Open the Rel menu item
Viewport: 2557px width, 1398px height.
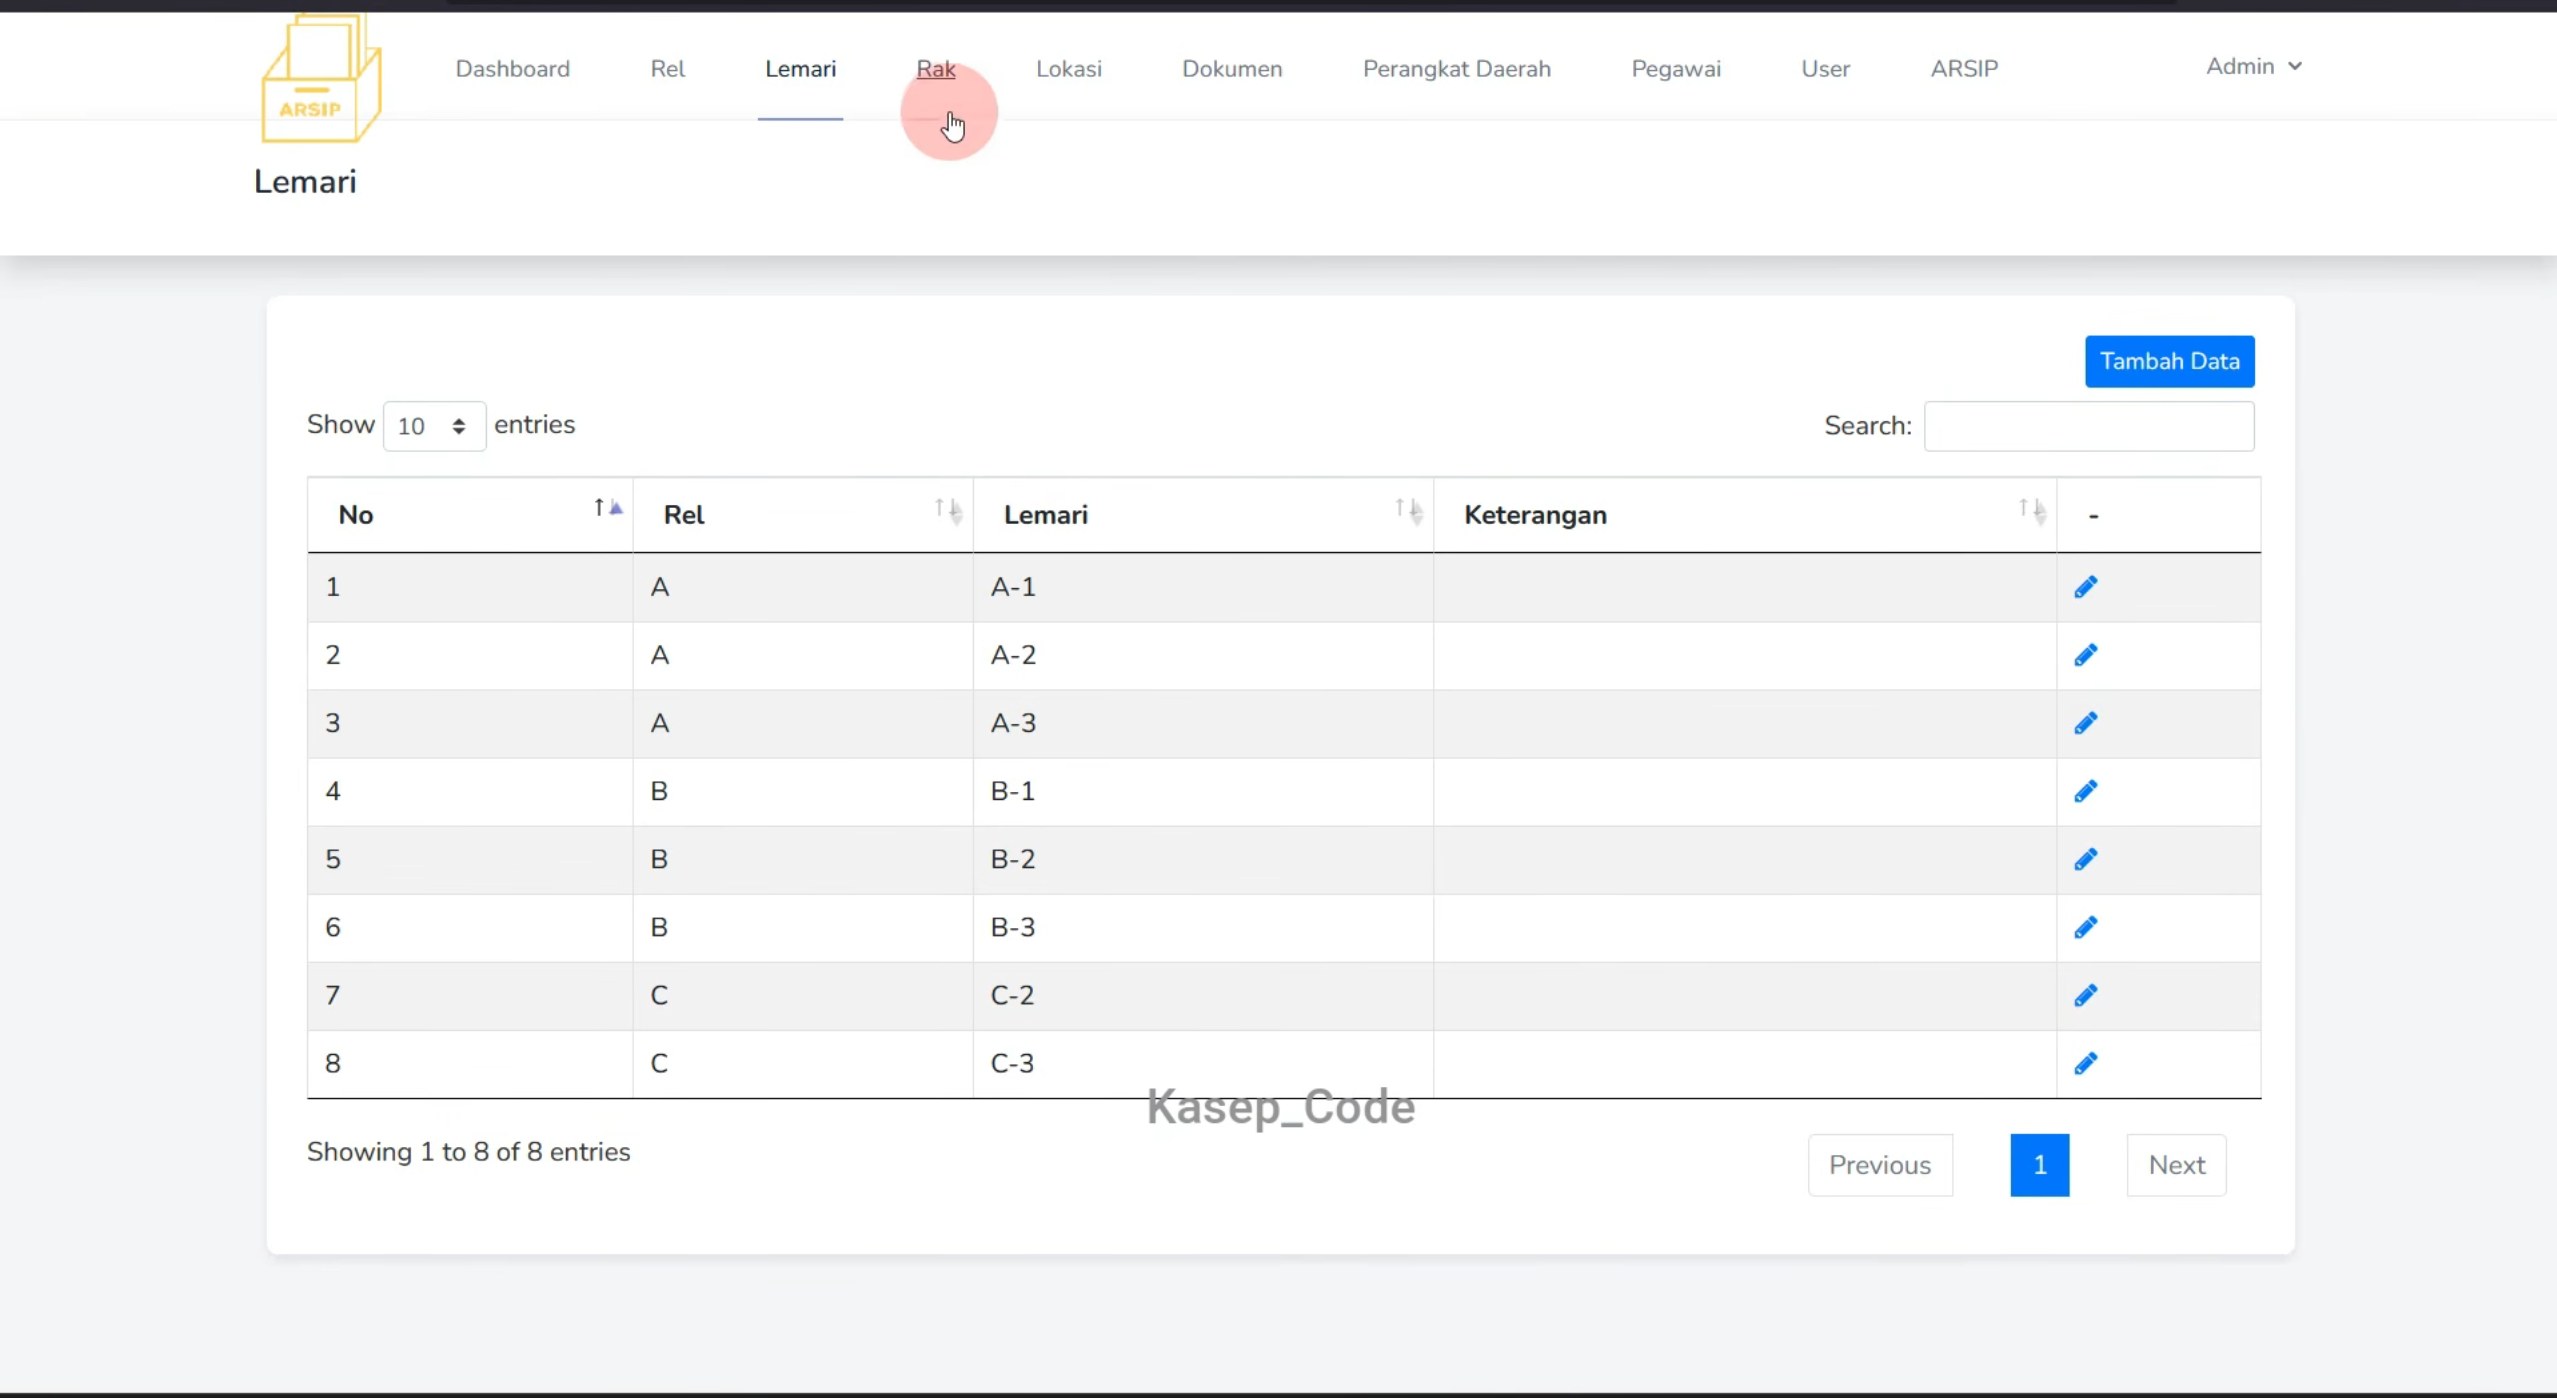(x=667, y=69)
